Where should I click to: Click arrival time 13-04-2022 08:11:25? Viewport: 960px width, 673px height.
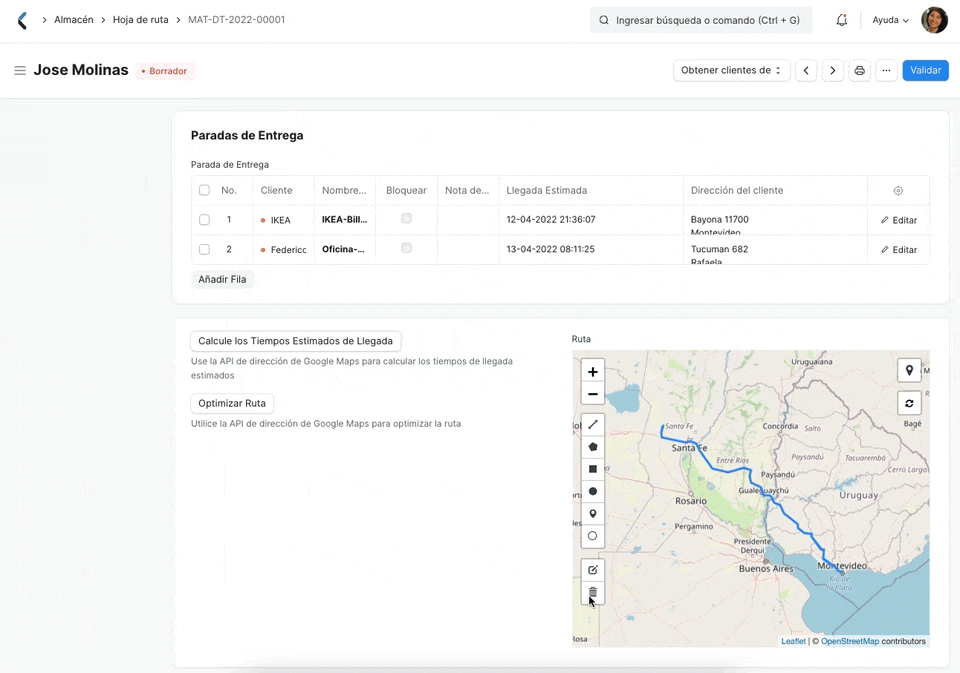coord(550,249)
